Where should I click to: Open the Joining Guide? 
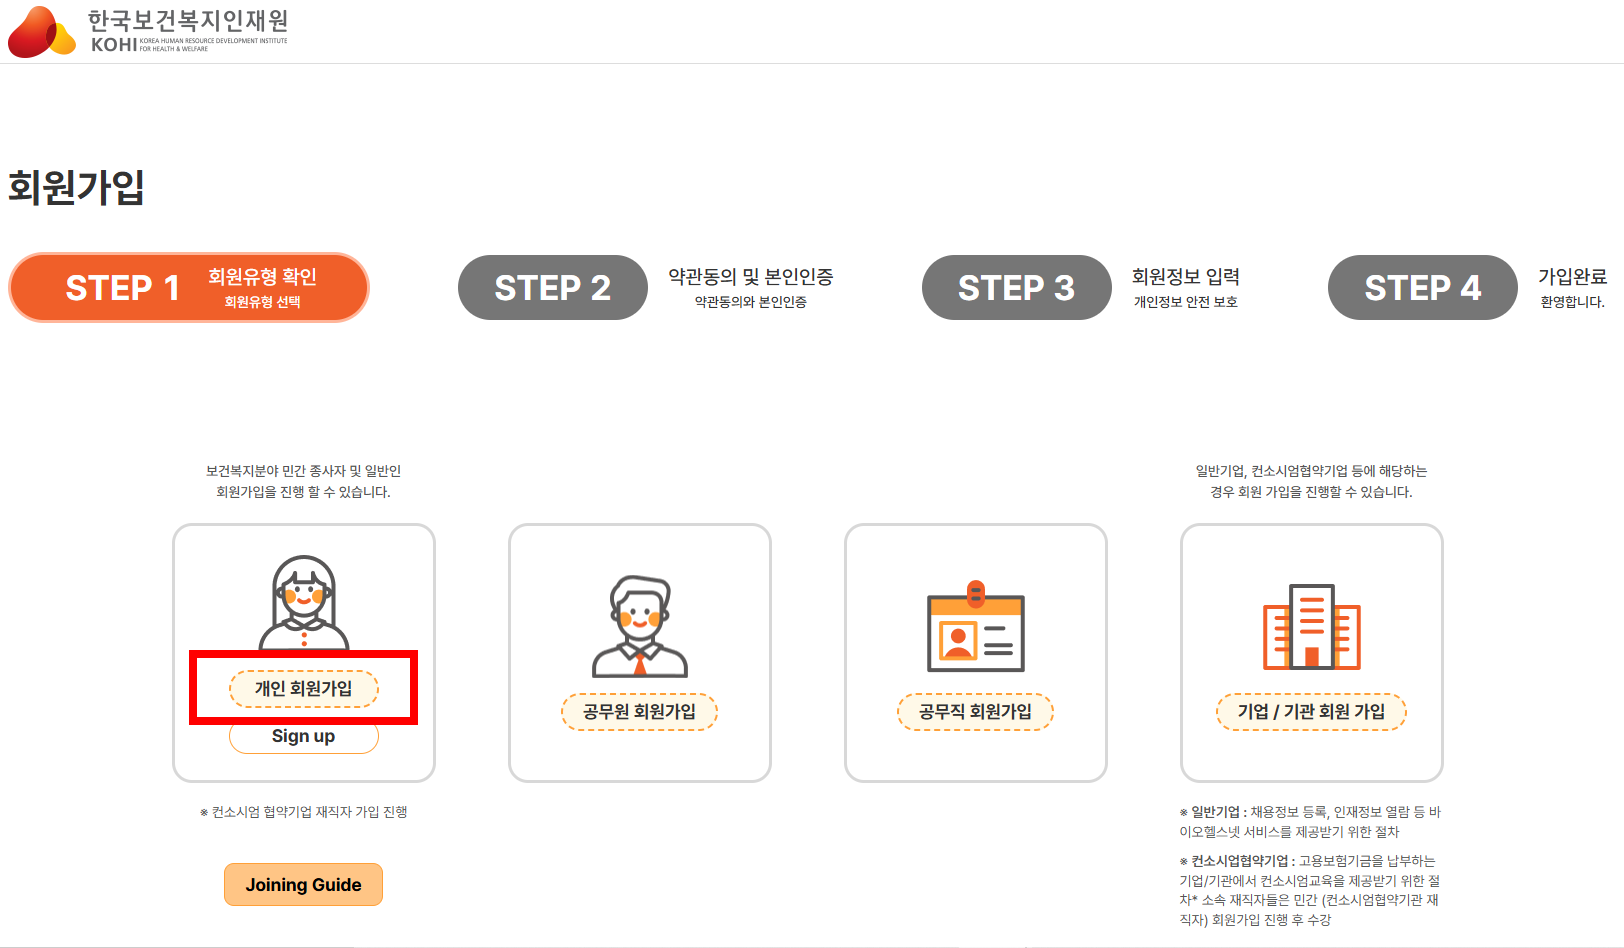[303, 884]
